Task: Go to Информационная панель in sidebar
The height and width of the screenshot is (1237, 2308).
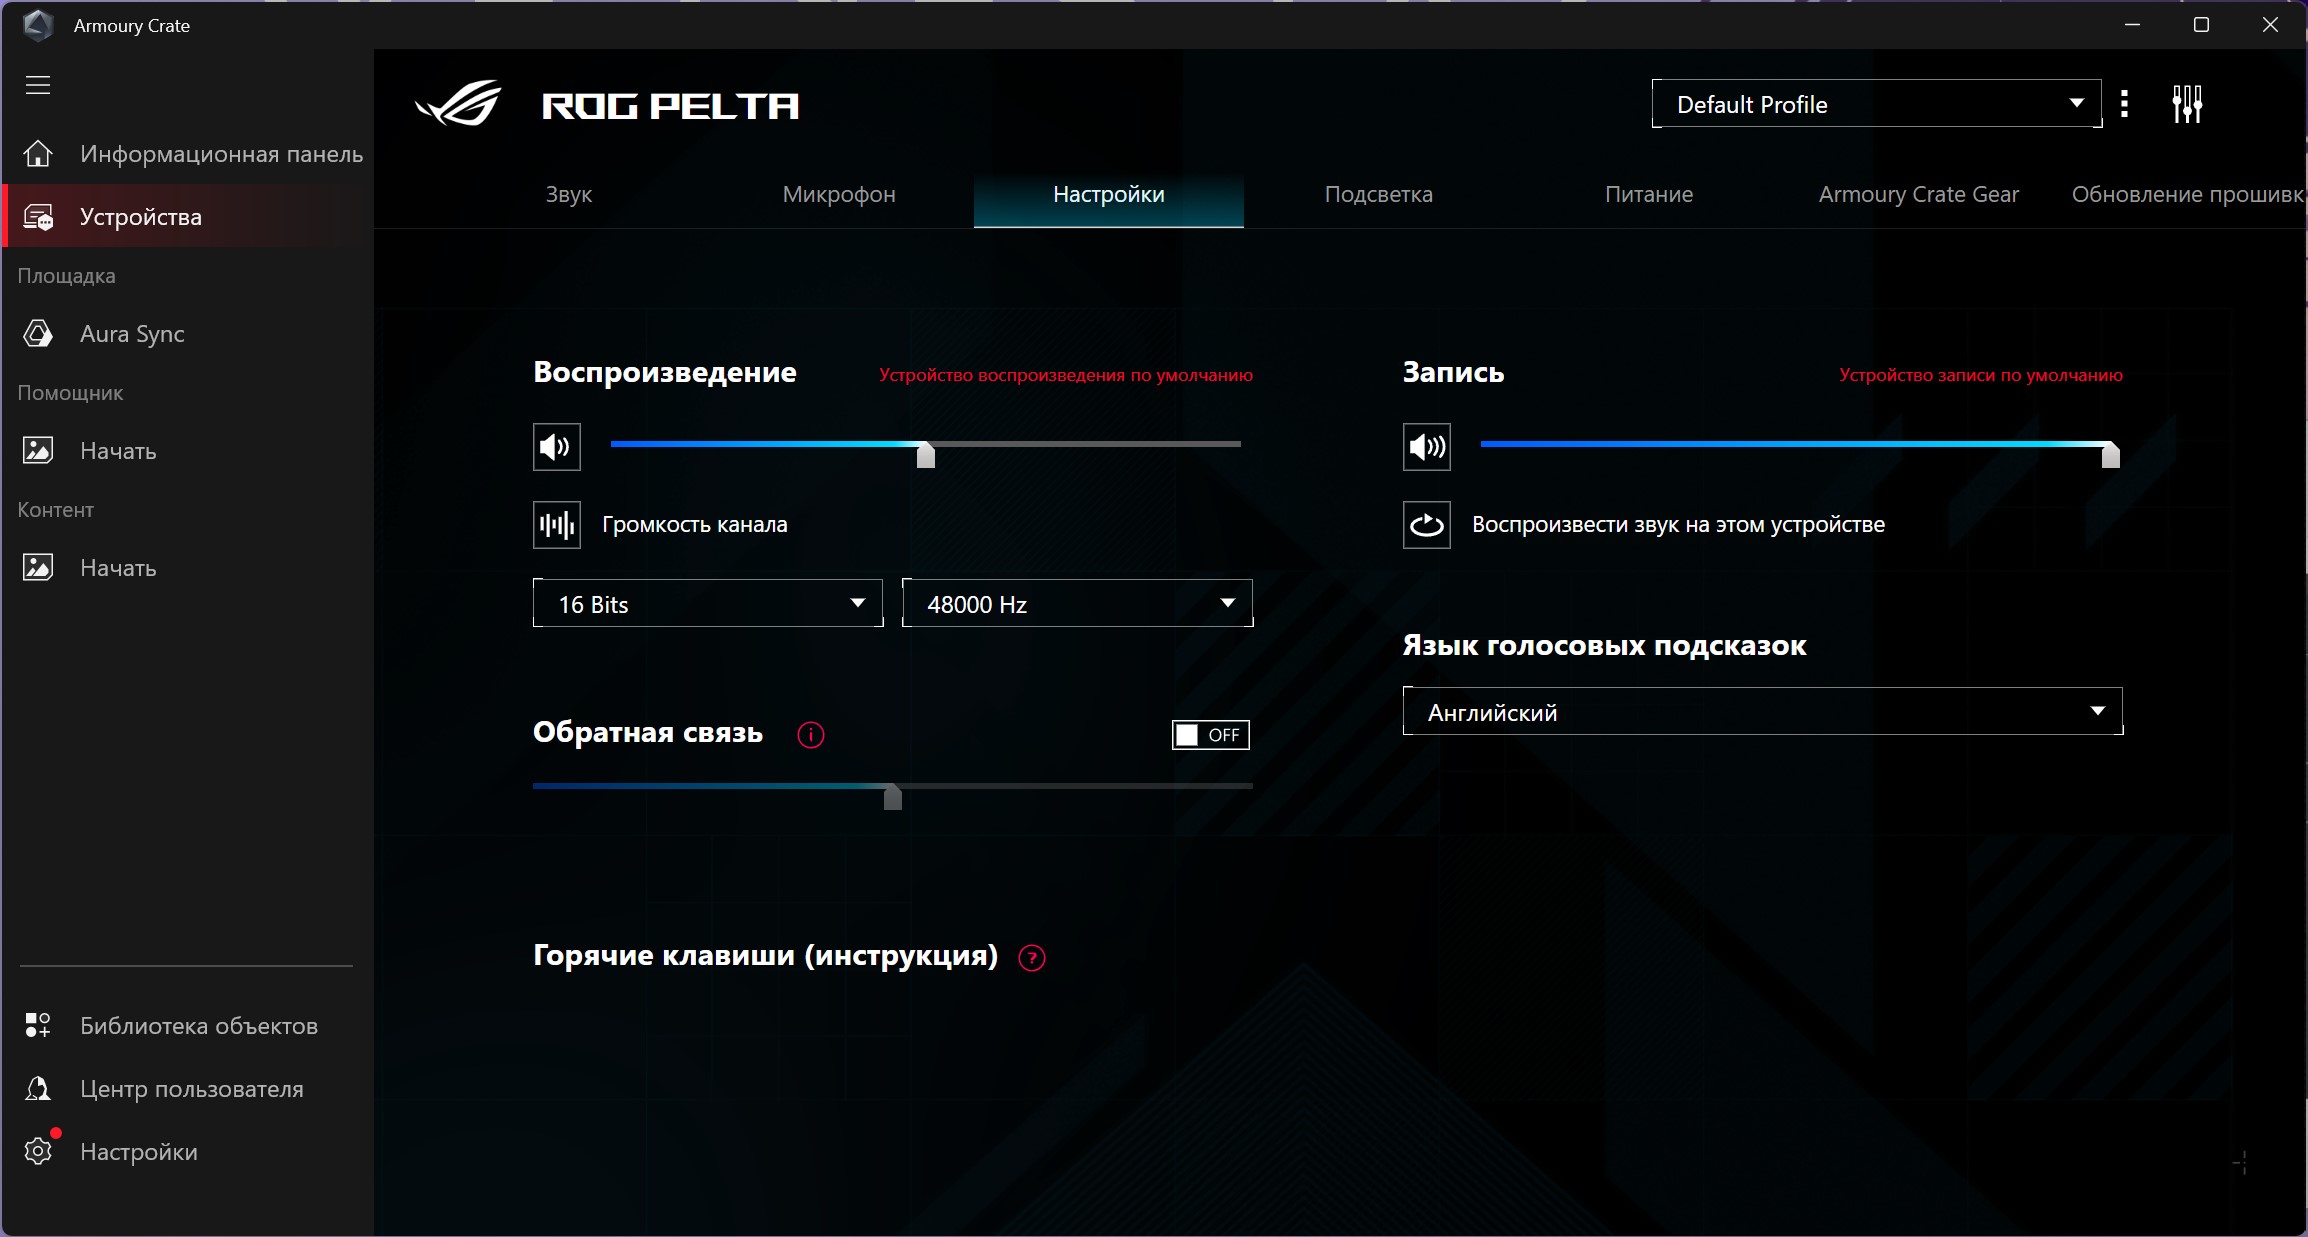Action: [x=188, y=154]
